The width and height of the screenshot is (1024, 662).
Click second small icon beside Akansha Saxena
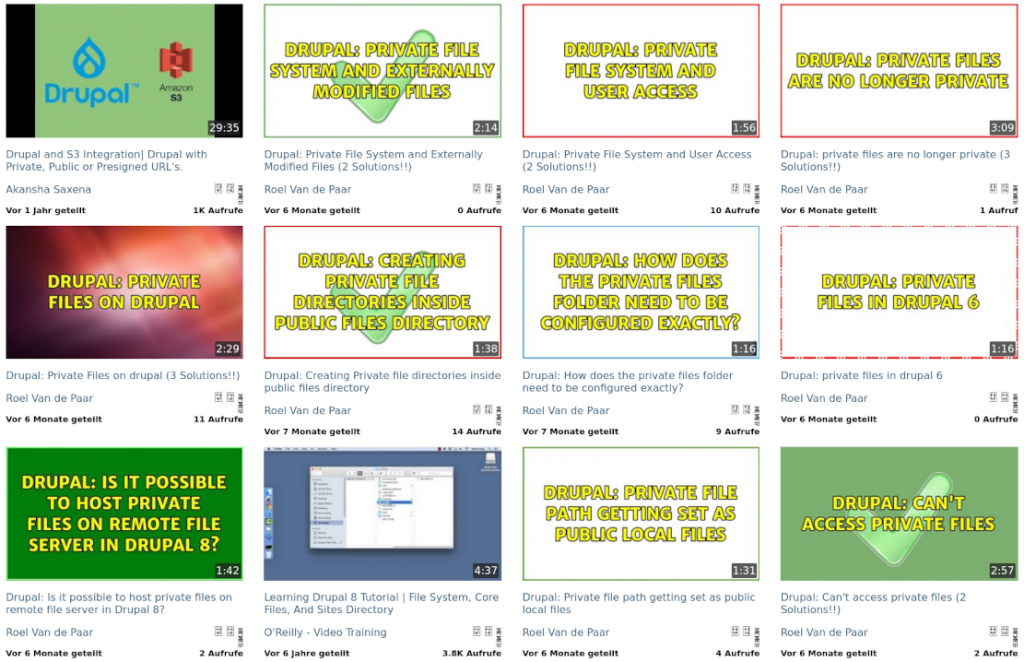tap(230, 188)
